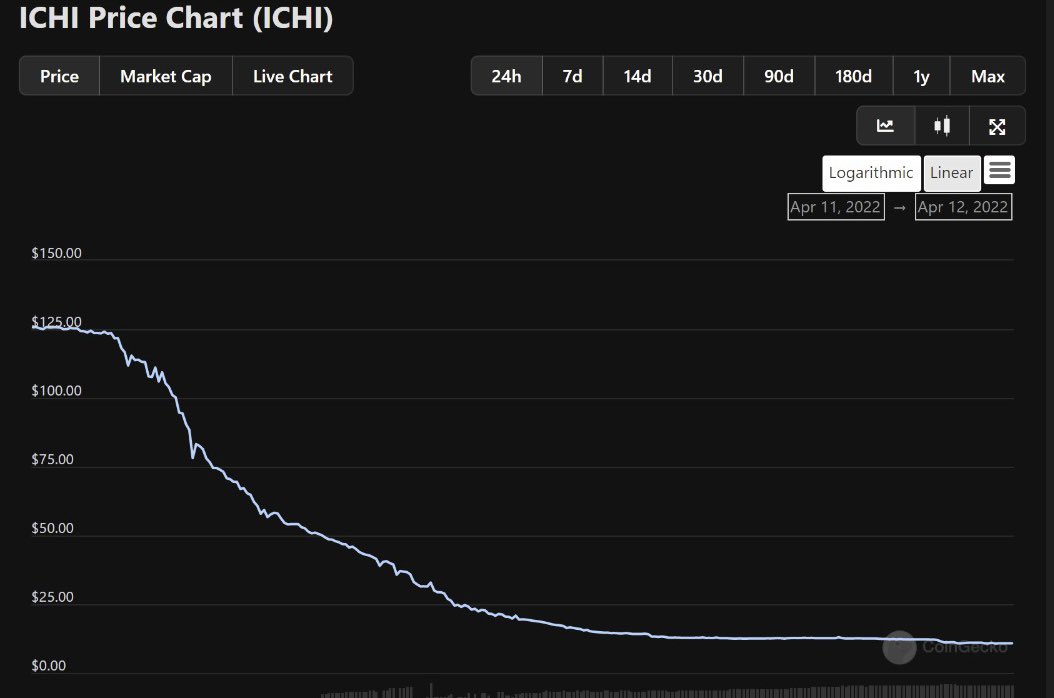
Task: Switch to candlestick chart view
Action: click(x=941, y=125)
